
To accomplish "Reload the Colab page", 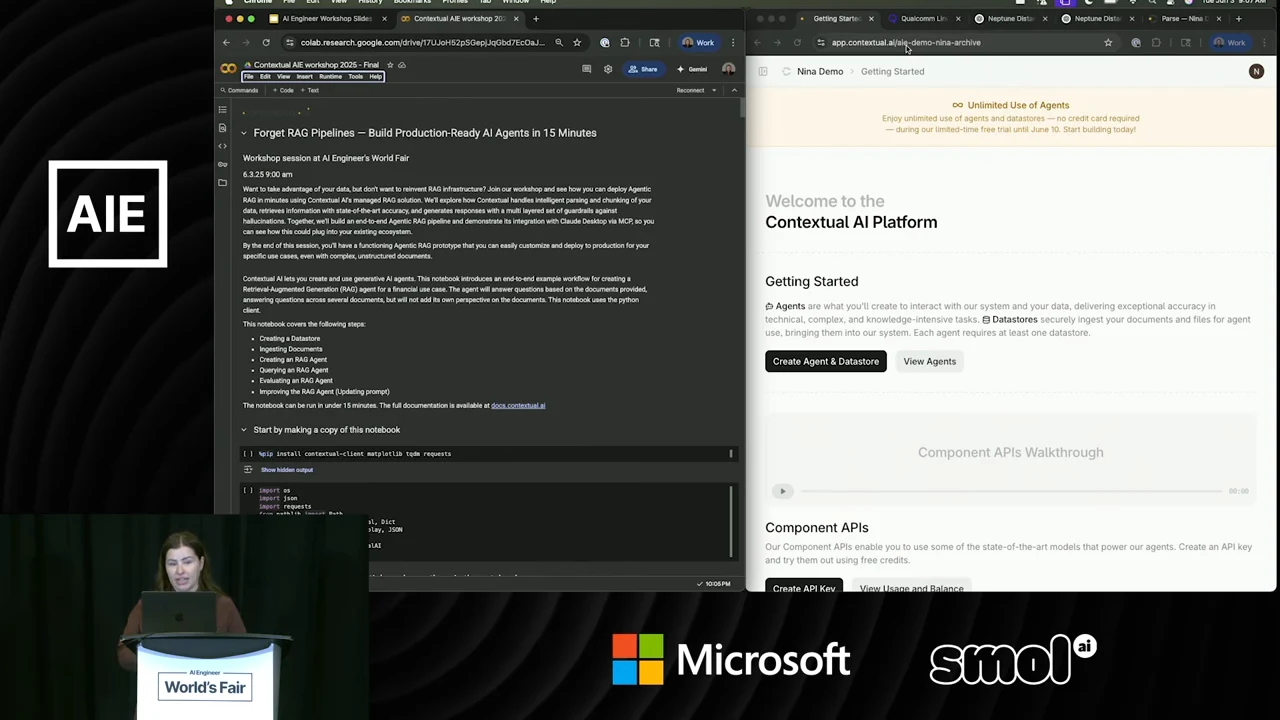I will (x=266, y=42).
